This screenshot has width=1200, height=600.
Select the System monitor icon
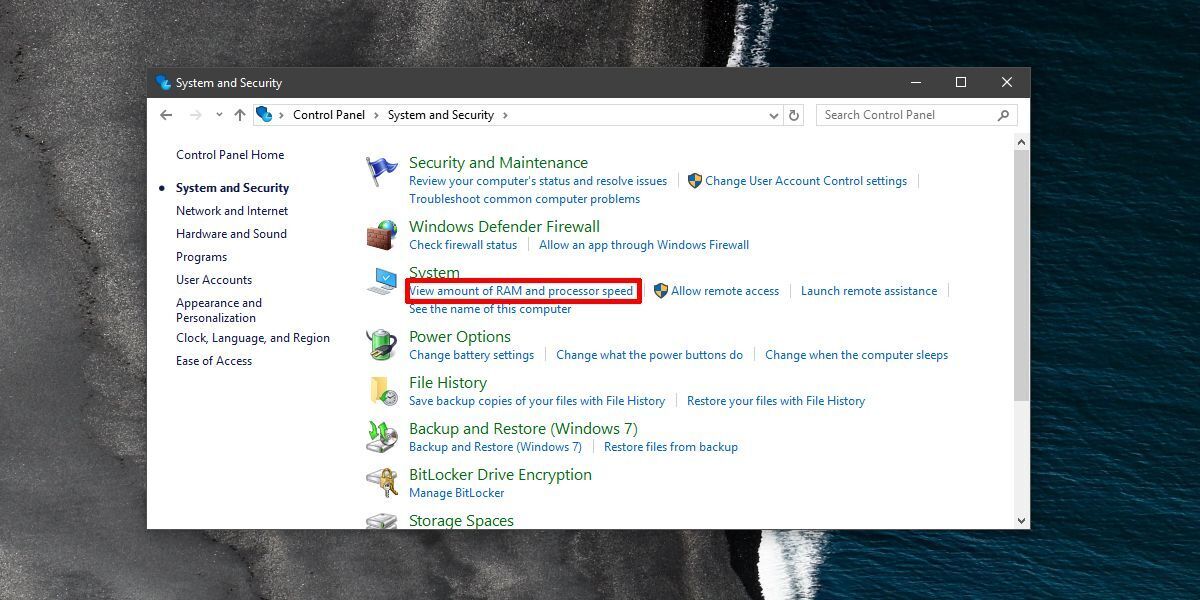pyautogui.click(x=383, y=280)
